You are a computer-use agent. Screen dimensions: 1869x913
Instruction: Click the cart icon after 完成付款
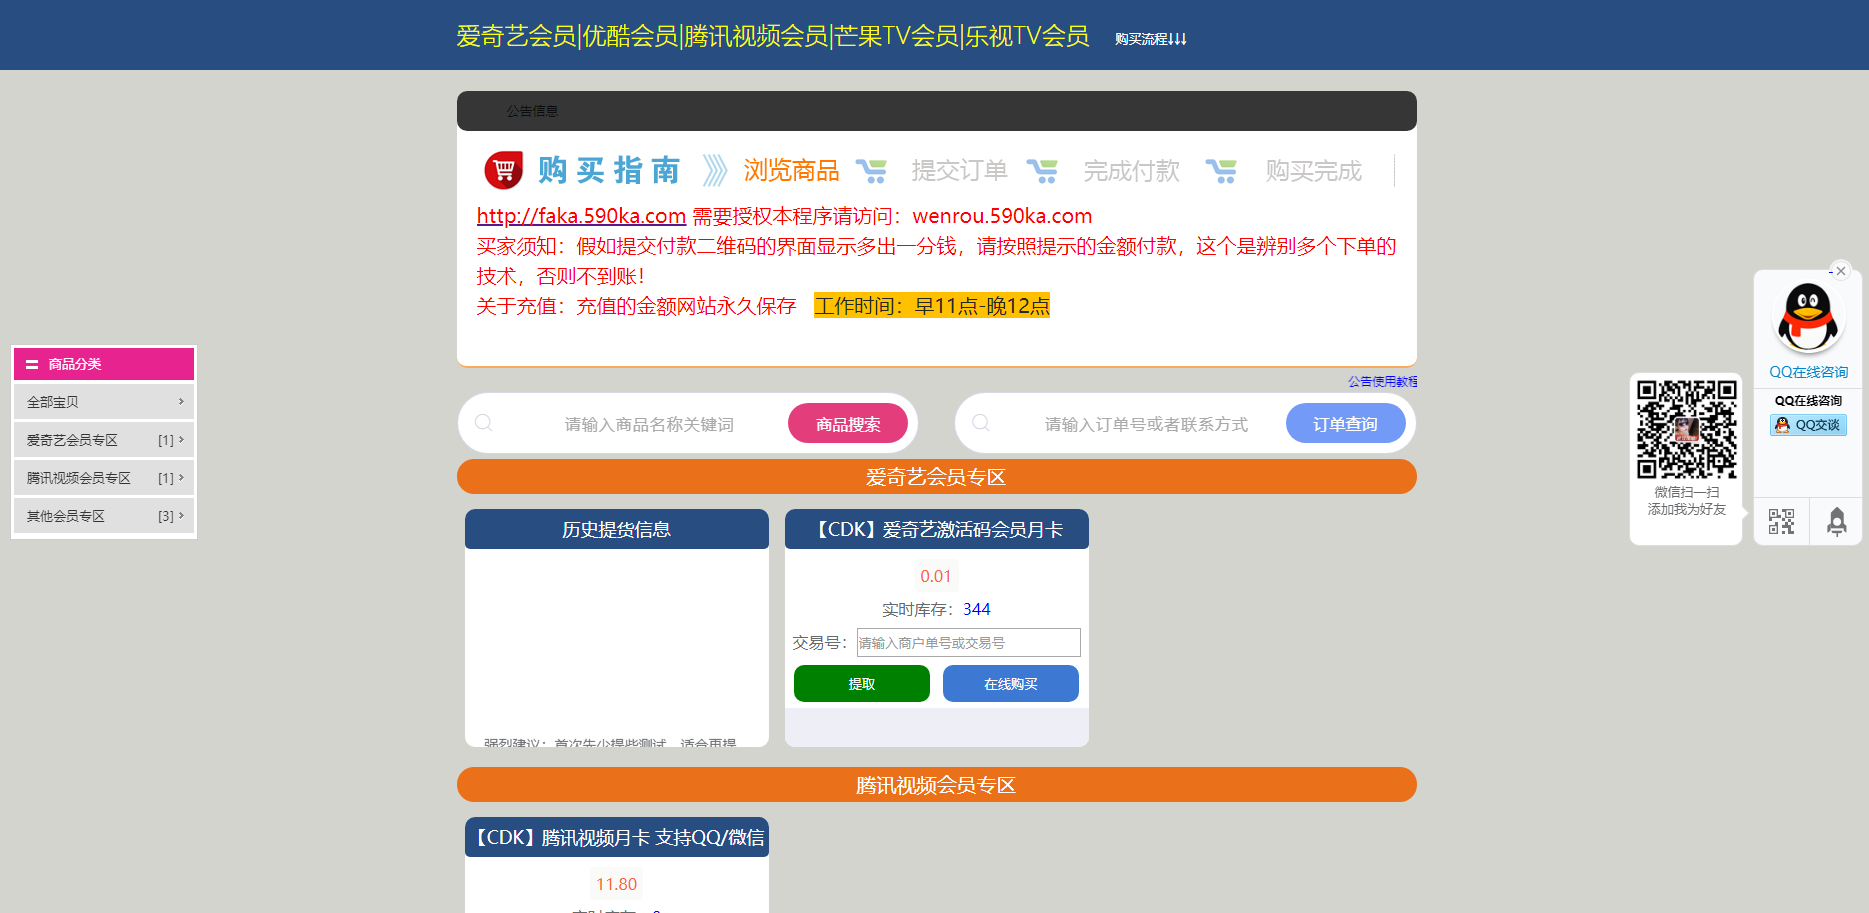tap(1221, 171)
